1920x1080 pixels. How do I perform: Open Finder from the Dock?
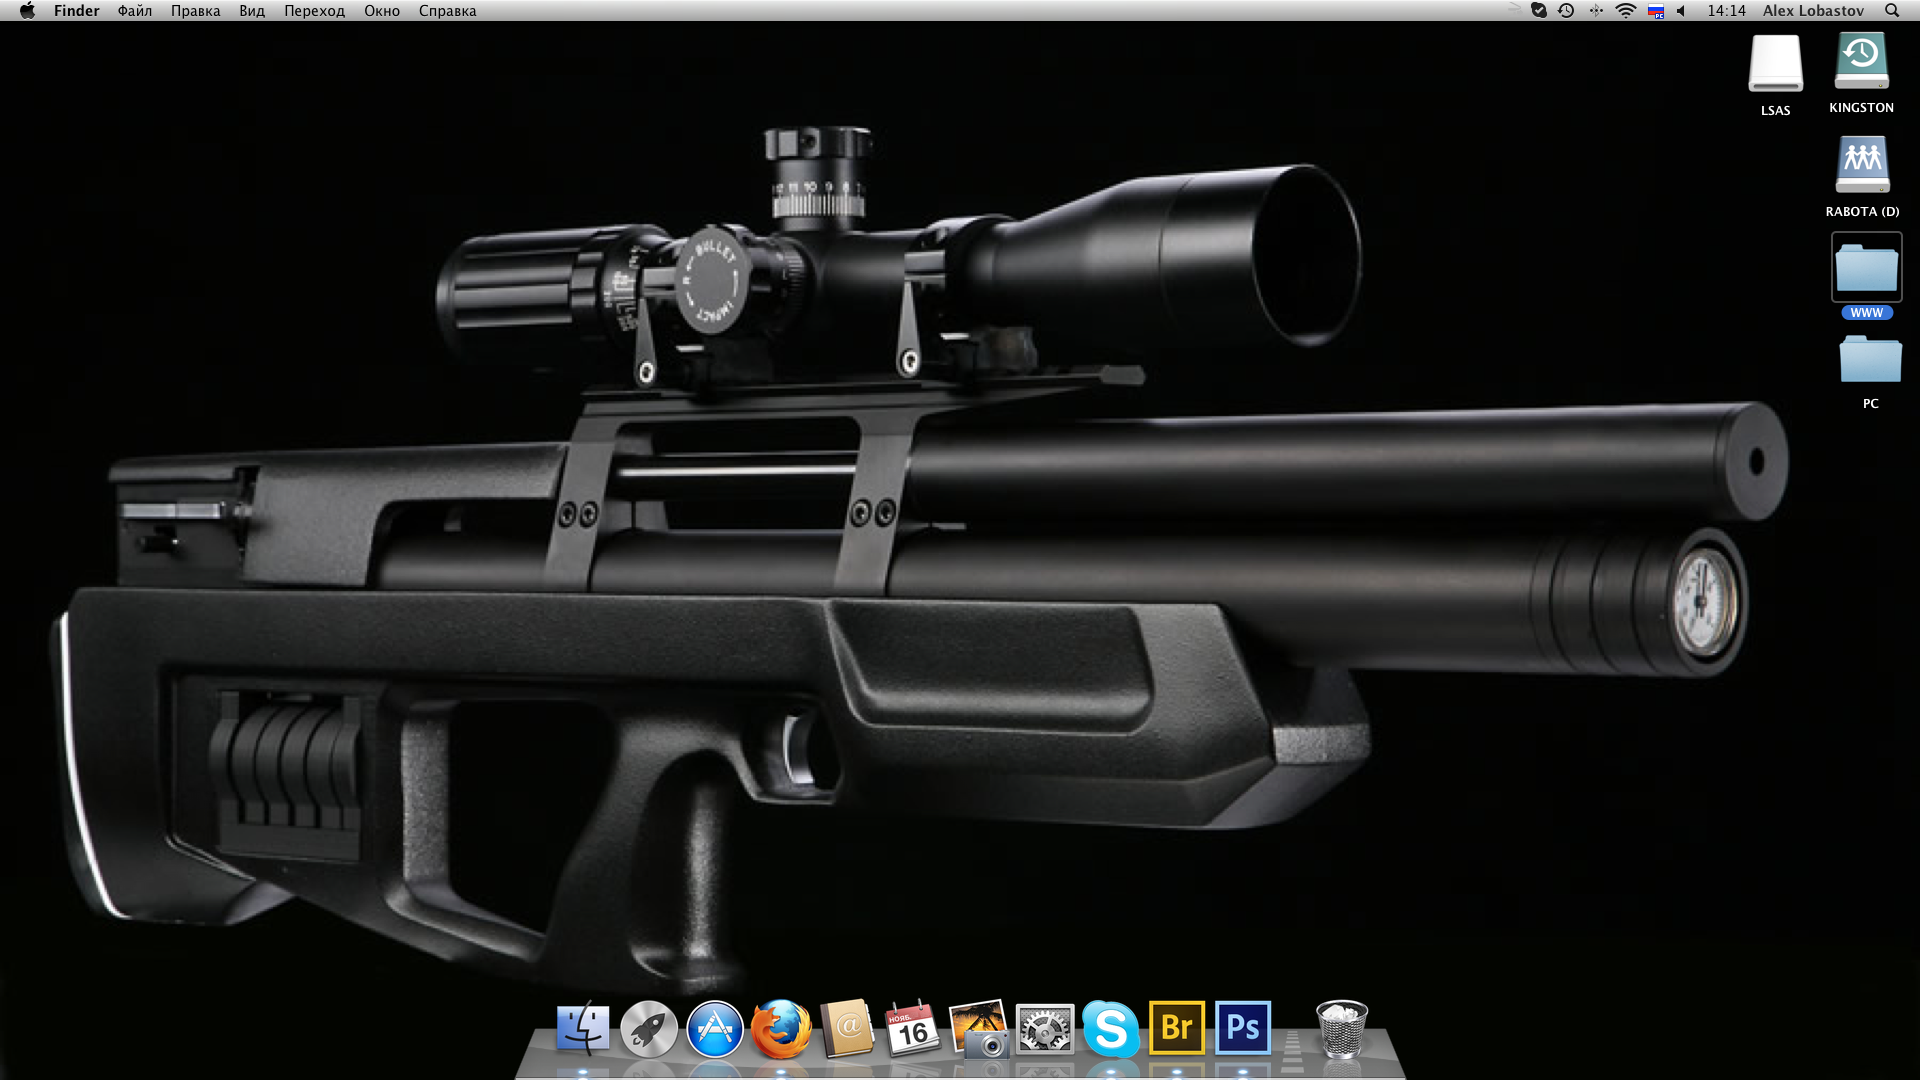(x=583, y=1029)
